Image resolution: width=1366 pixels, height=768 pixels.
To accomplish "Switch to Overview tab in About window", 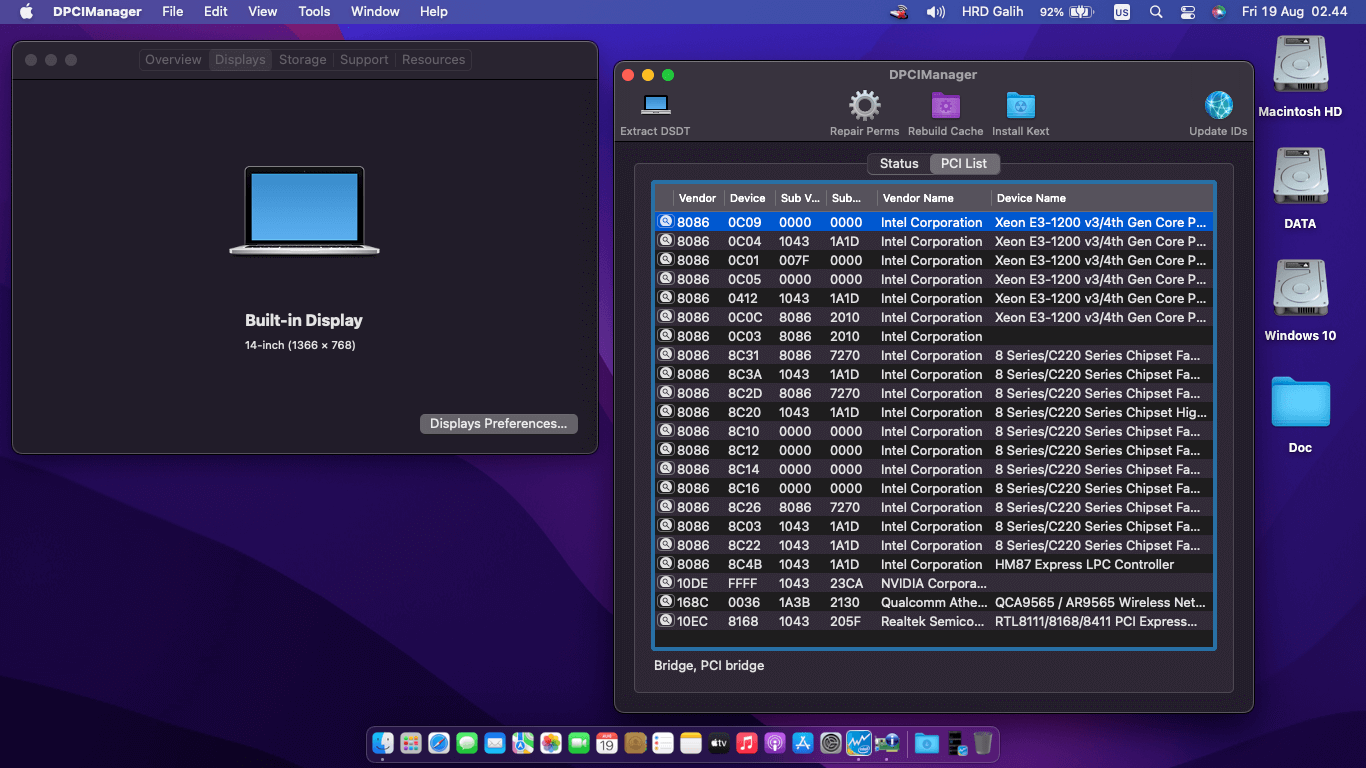I will [x=173, y=60].
